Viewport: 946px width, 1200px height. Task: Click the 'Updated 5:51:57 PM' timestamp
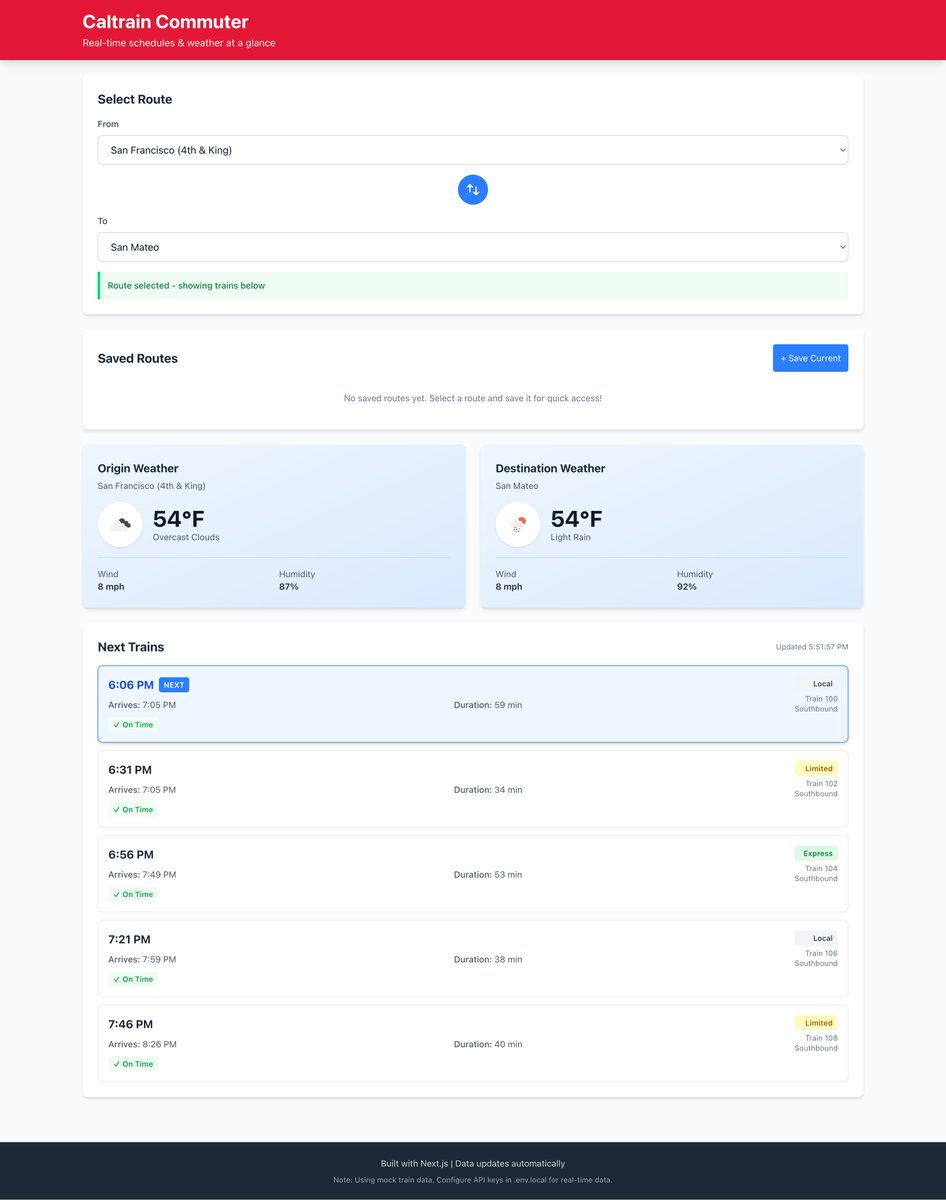tap(812, 647)
